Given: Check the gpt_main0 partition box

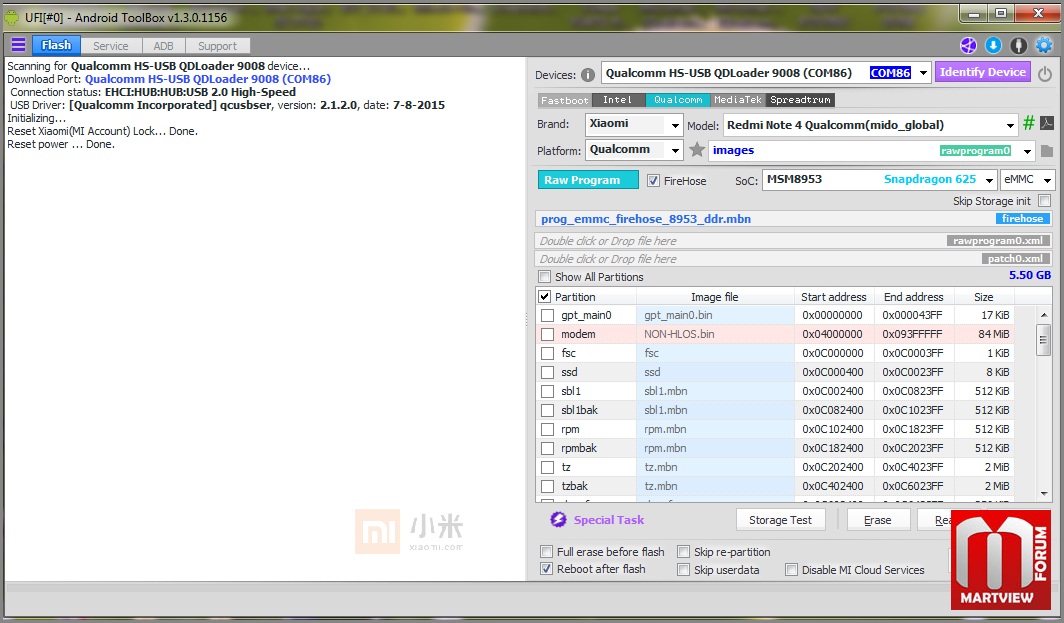Looking at the screenshot, I should pos(548,315).
